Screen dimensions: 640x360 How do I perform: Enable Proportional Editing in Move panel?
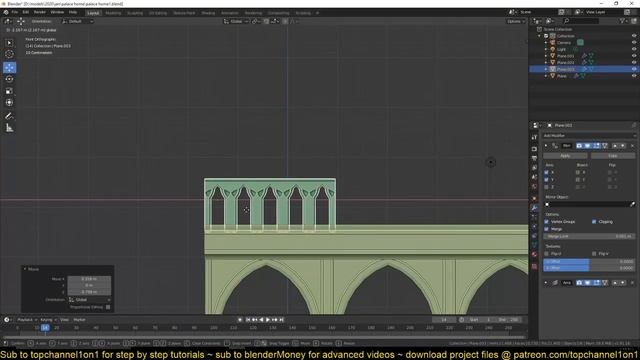(x=108, y=307)
